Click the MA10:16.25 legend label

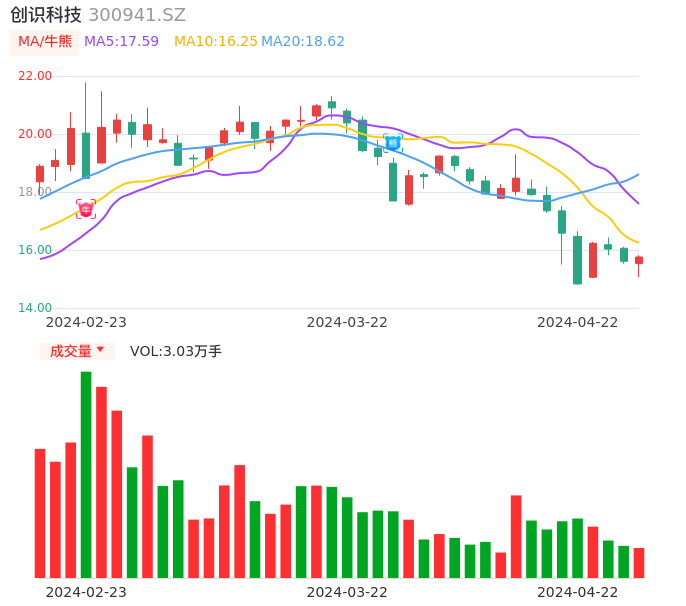pyautogui.click(x=216, y=42)
